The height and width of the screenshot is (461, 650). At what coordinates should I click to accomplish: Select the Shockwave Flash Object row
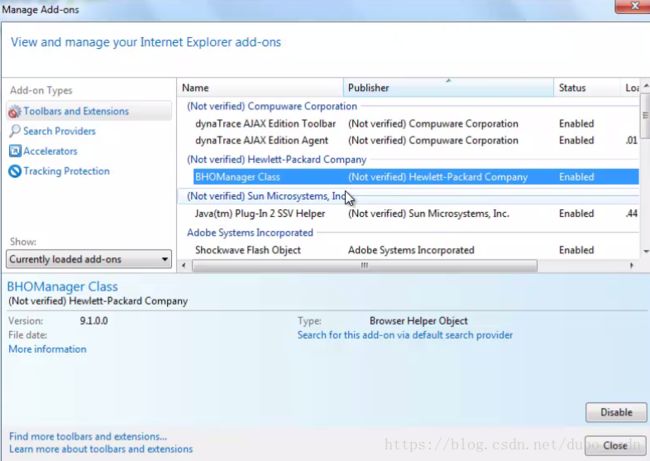[x=416, y=250]
